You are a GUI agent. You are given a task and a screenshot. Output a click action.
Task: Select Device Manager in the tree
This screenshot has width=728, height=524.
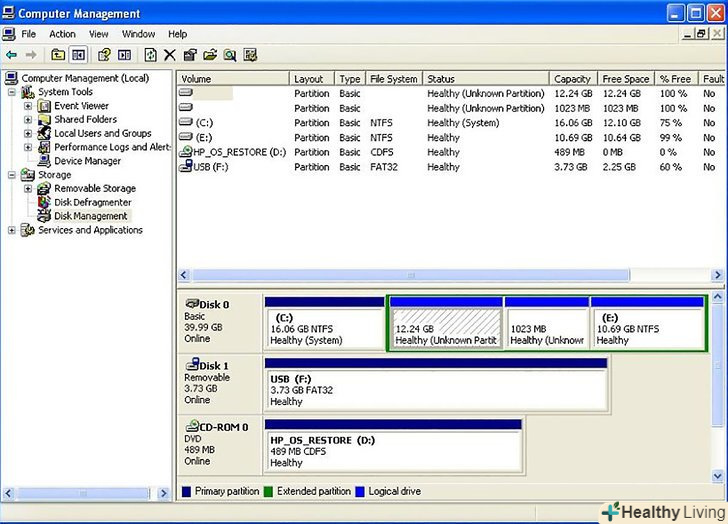tap(87, 161)
